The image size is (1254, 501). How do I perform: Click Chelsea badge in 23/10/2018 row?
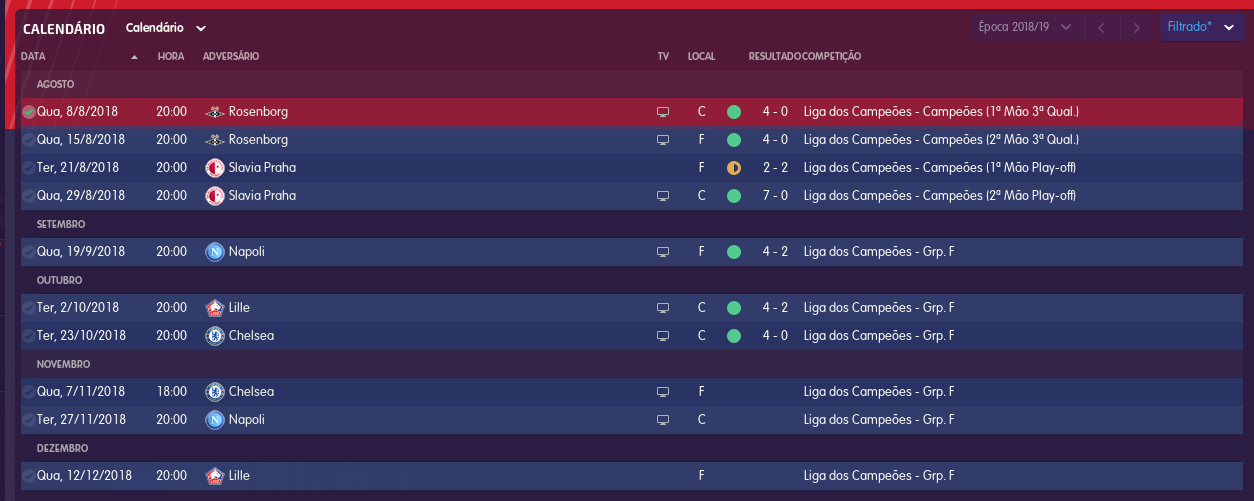pos(214,335)
